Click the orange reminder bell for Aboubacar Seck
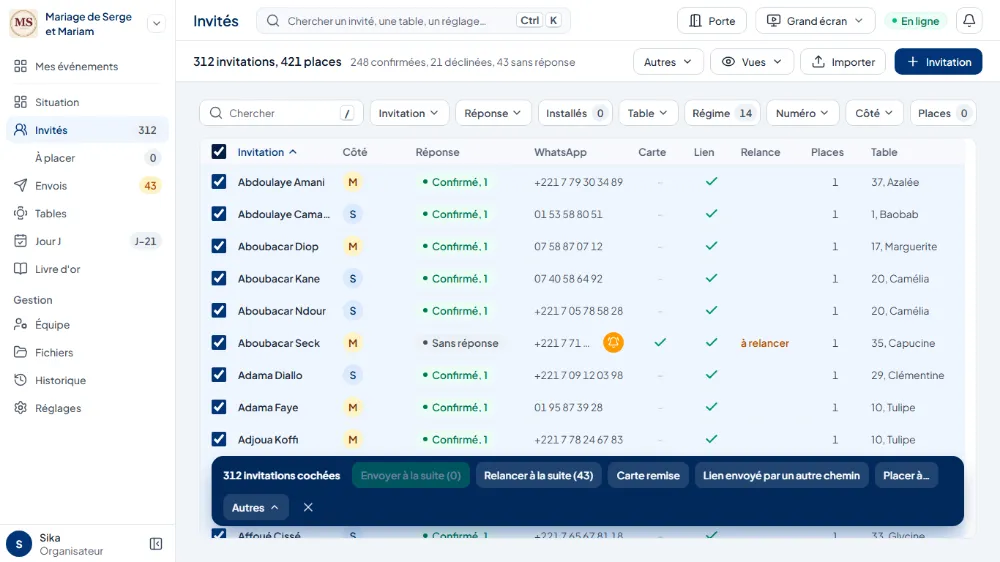Screen dimensions: 1000x562 [613, 343]
